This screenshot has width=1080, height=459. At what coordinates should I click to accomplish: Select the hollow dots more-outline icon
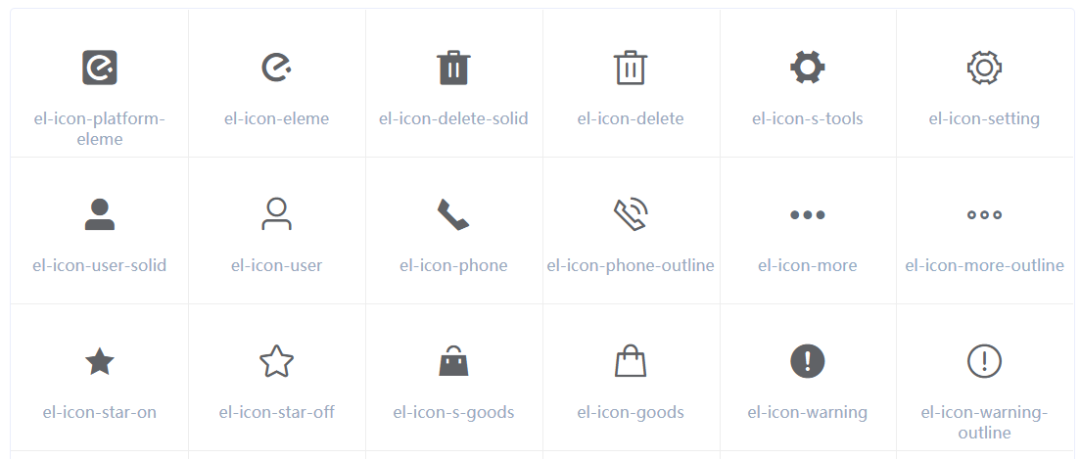click(x=984, y=215)
